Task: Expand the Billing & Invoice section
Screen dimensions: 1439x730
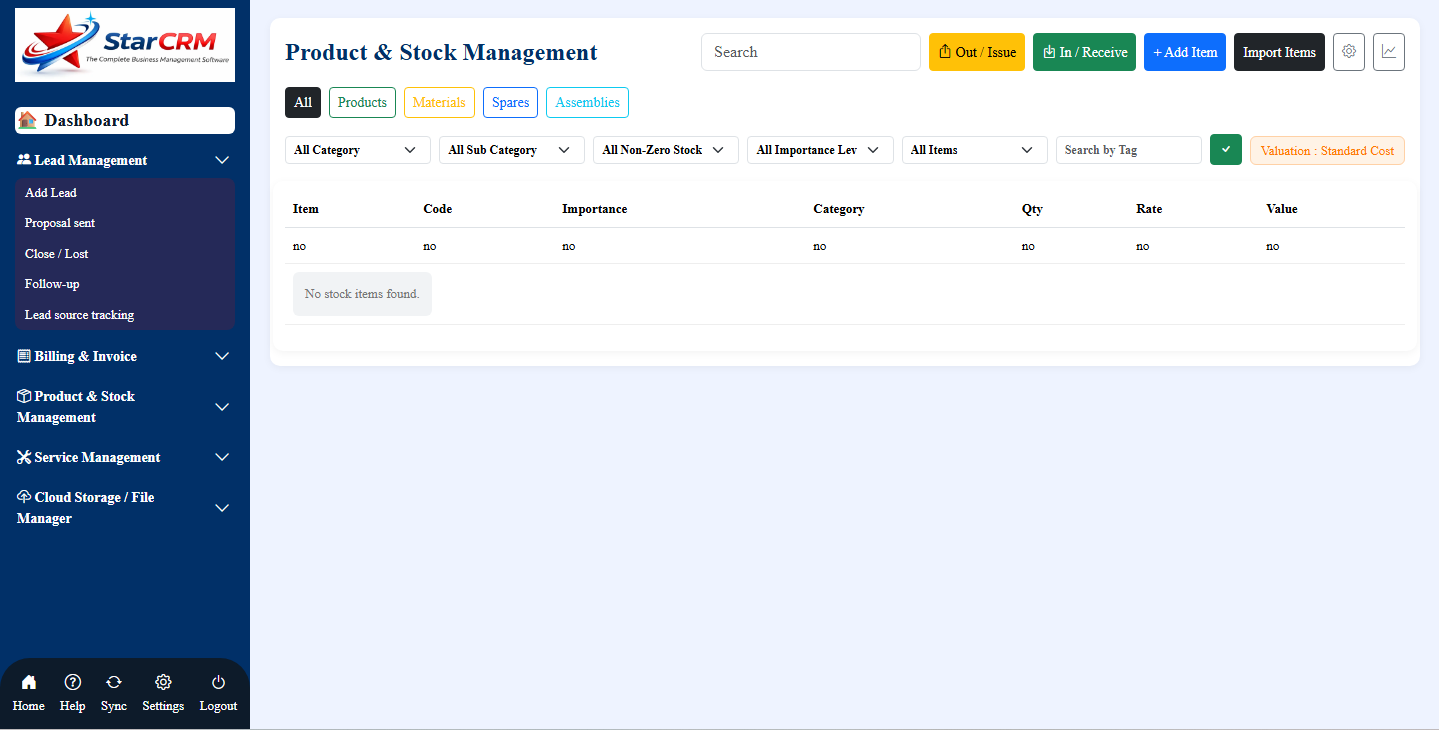Action: point(124,356)
